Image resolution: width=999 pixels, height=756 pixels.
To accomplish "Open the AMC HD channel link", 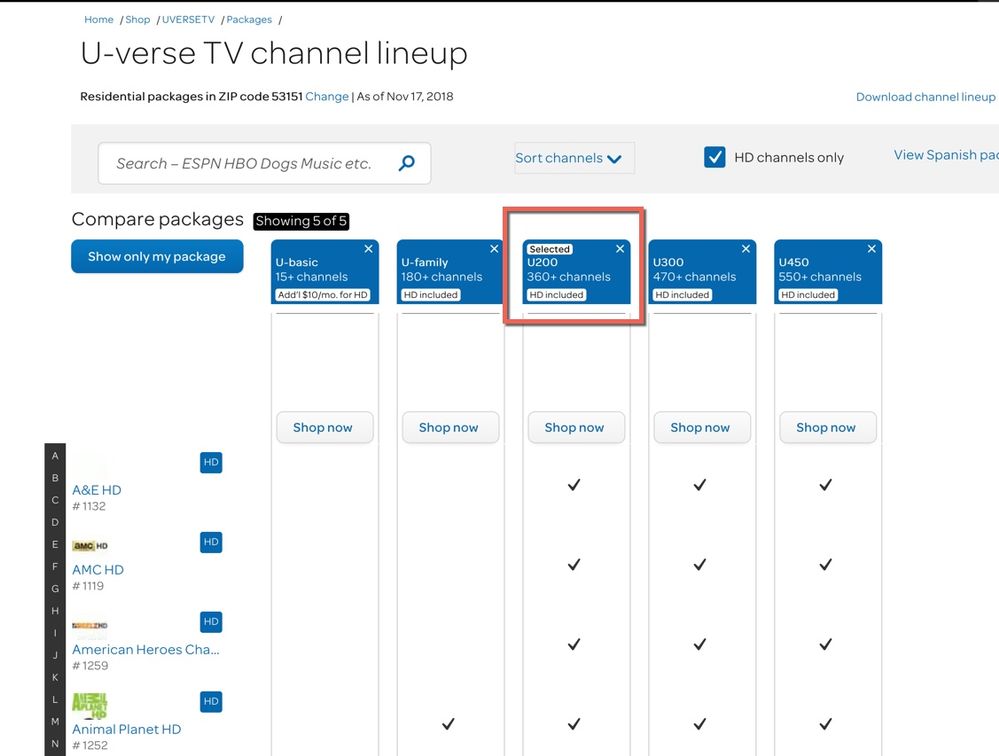I will click(98, 570).
